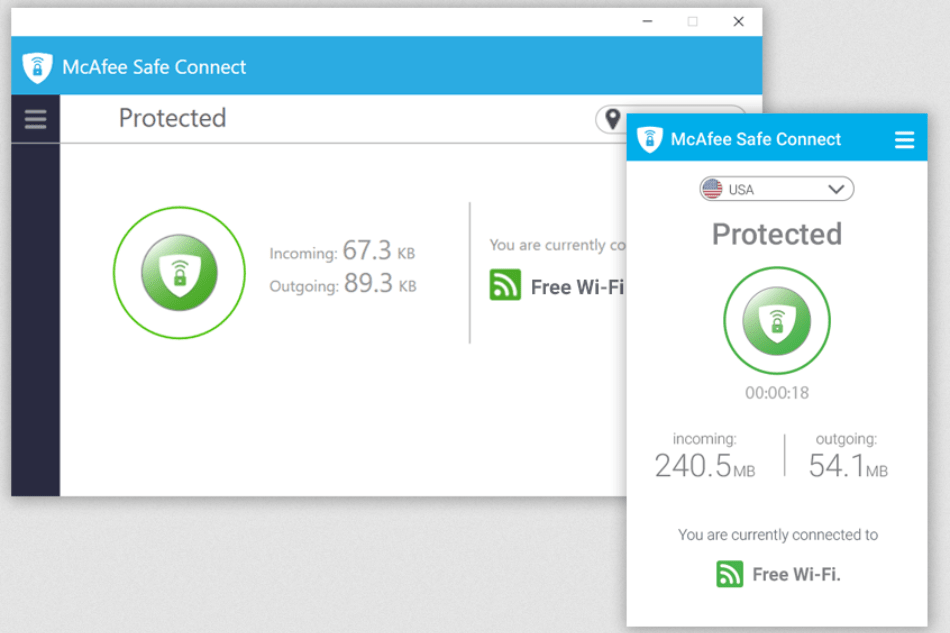Viewport: 950px width, 633px height.
Task: Maximize the desktop McAfee window
Action: pyautogui.click(x=693, y=21)
